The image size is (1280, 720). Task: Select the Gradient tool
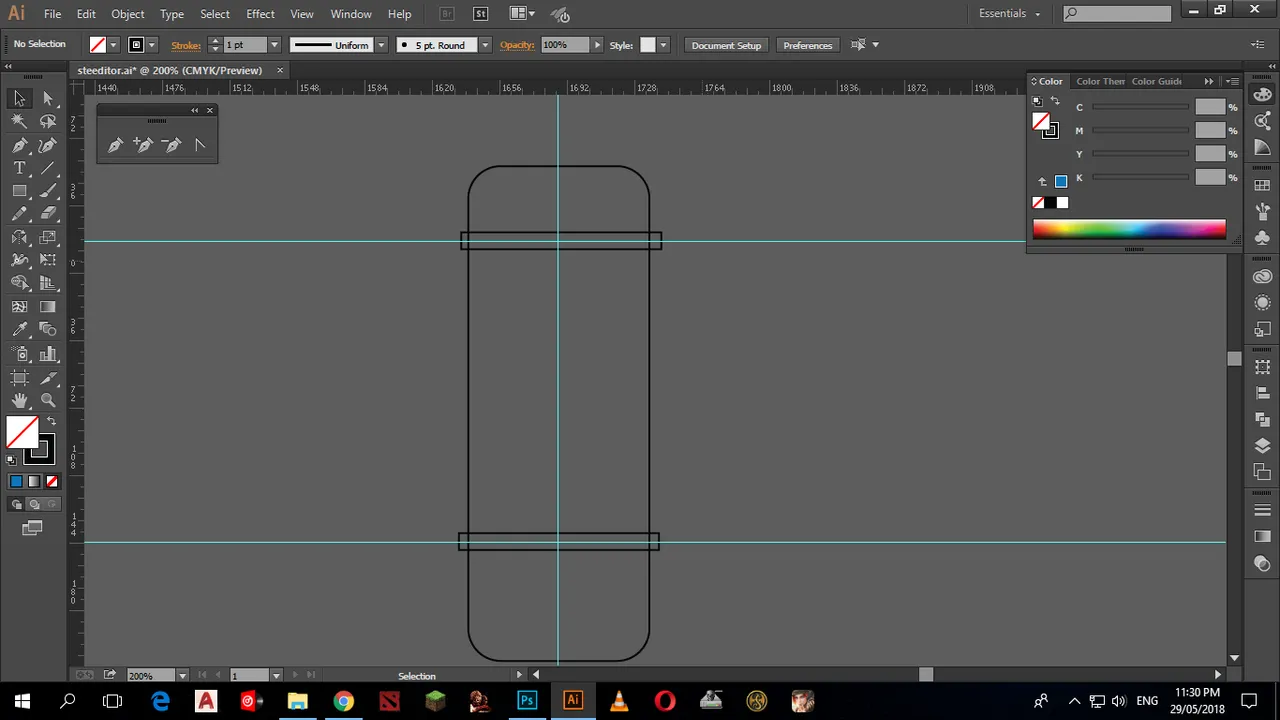48,307
